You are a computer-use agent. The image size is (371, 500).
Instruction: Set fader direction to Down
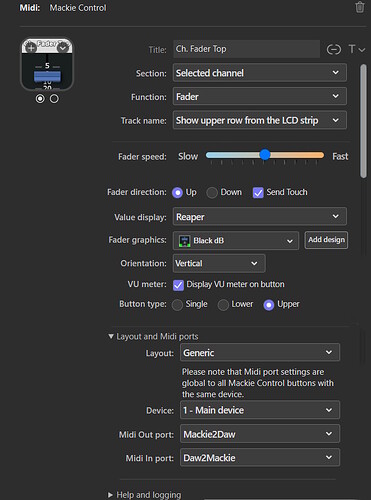(212, 193)
